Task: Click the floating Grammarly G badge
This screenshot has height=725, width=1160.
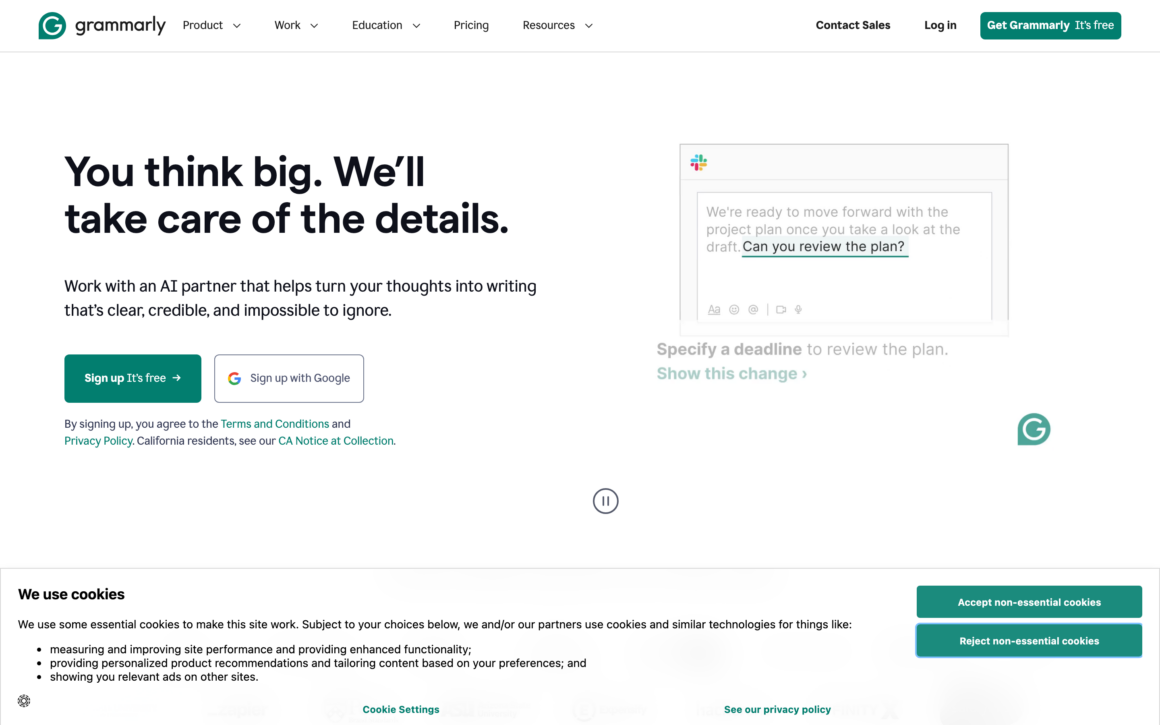Action: (1033, 429)
